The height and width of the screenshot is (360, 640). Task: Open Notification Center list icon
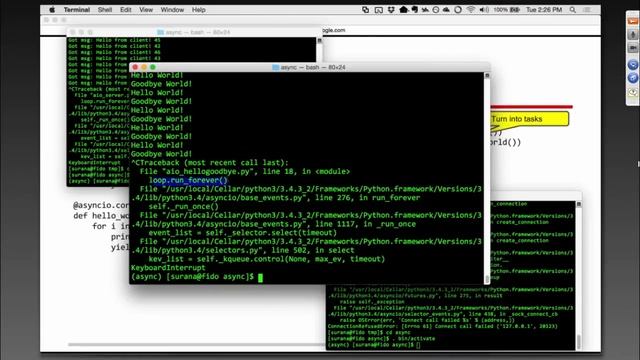pyautogui.click(x=587, y=10)
